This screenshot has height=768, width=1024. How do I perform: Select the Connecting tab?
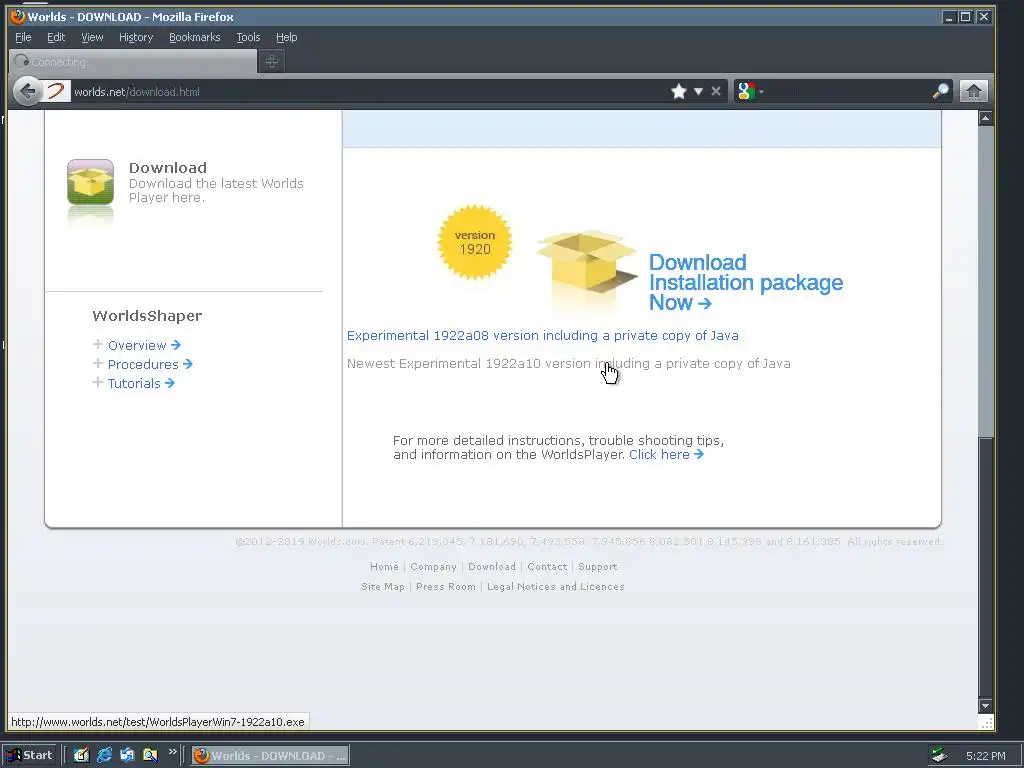[x=133, y=62]
